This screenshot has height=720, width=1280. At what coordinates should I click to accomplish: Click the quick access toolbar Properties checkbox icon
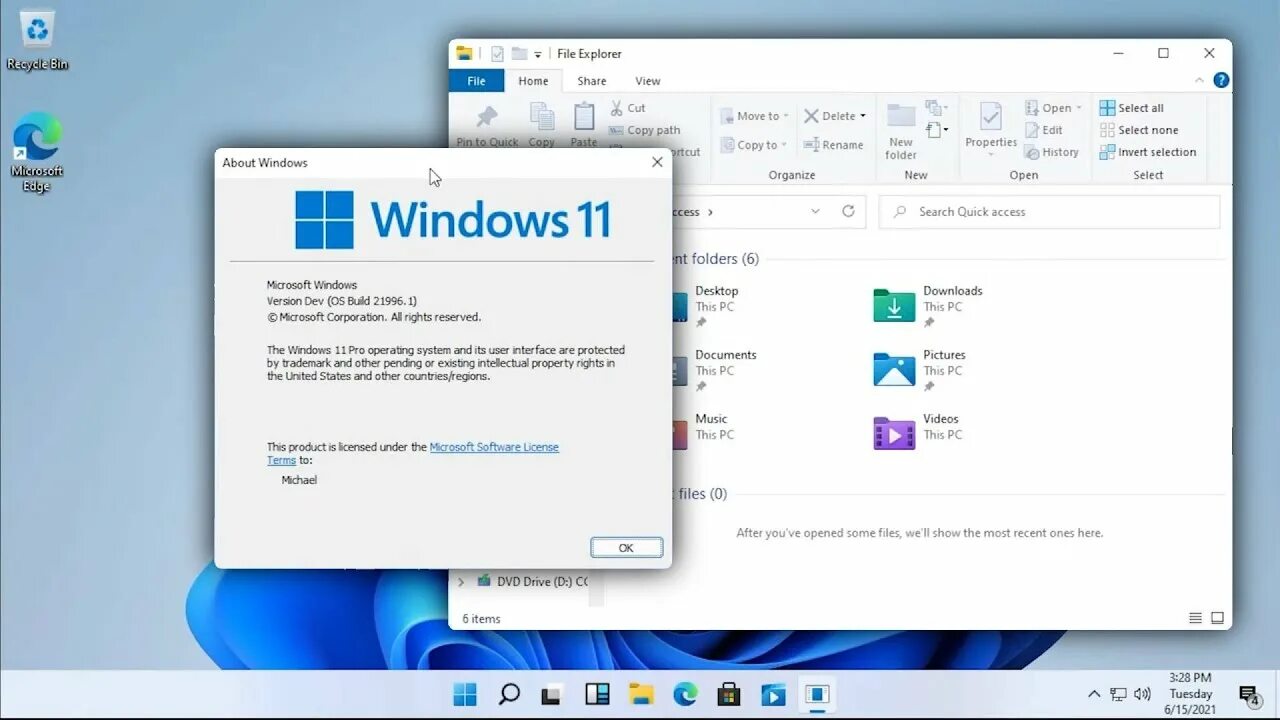tap(497, 54)
